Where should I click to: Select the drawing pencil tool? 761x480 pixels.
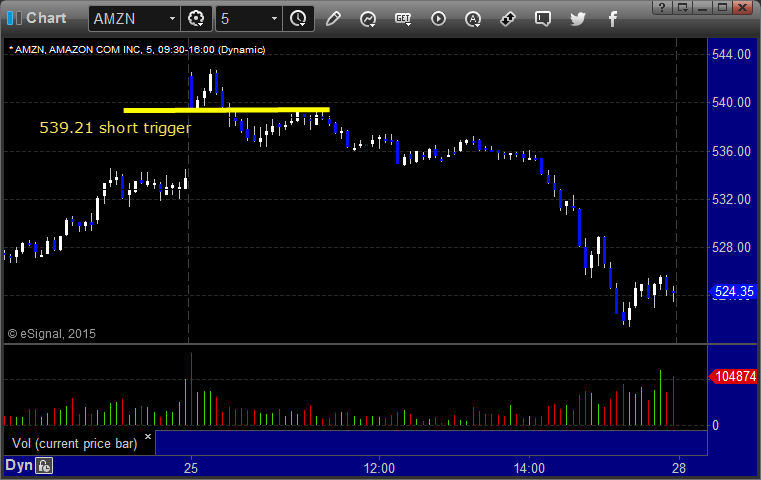[x=333, y=19]
